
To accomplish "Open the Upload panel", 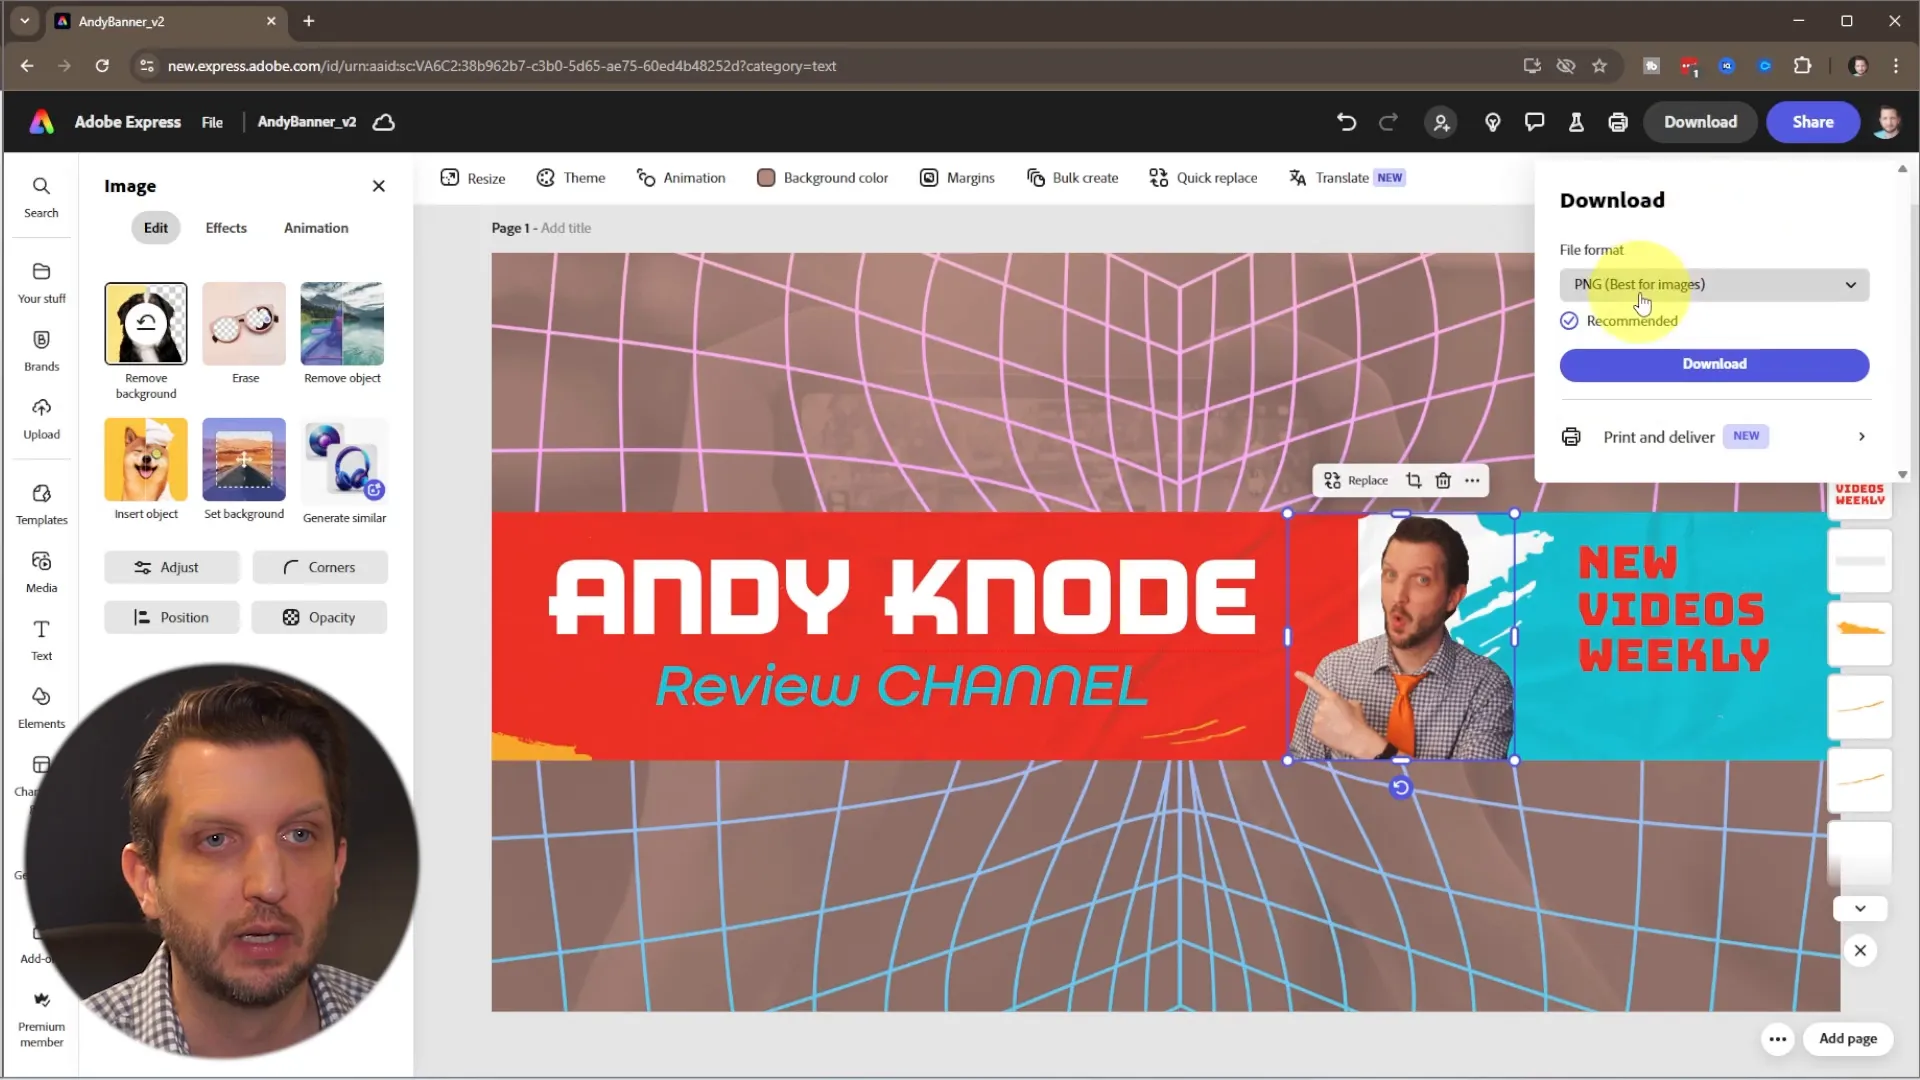I will pyautogui.click(x=41, y=419).
